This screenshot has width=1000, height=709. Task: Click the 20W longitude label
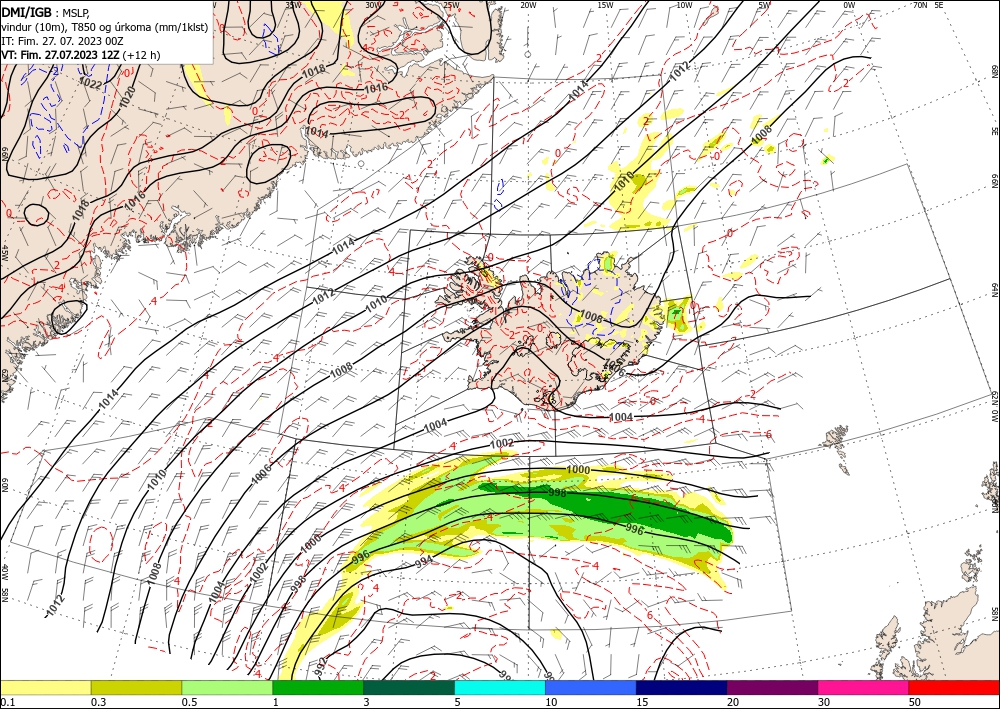pyautogui.click(x=528, y=4)
